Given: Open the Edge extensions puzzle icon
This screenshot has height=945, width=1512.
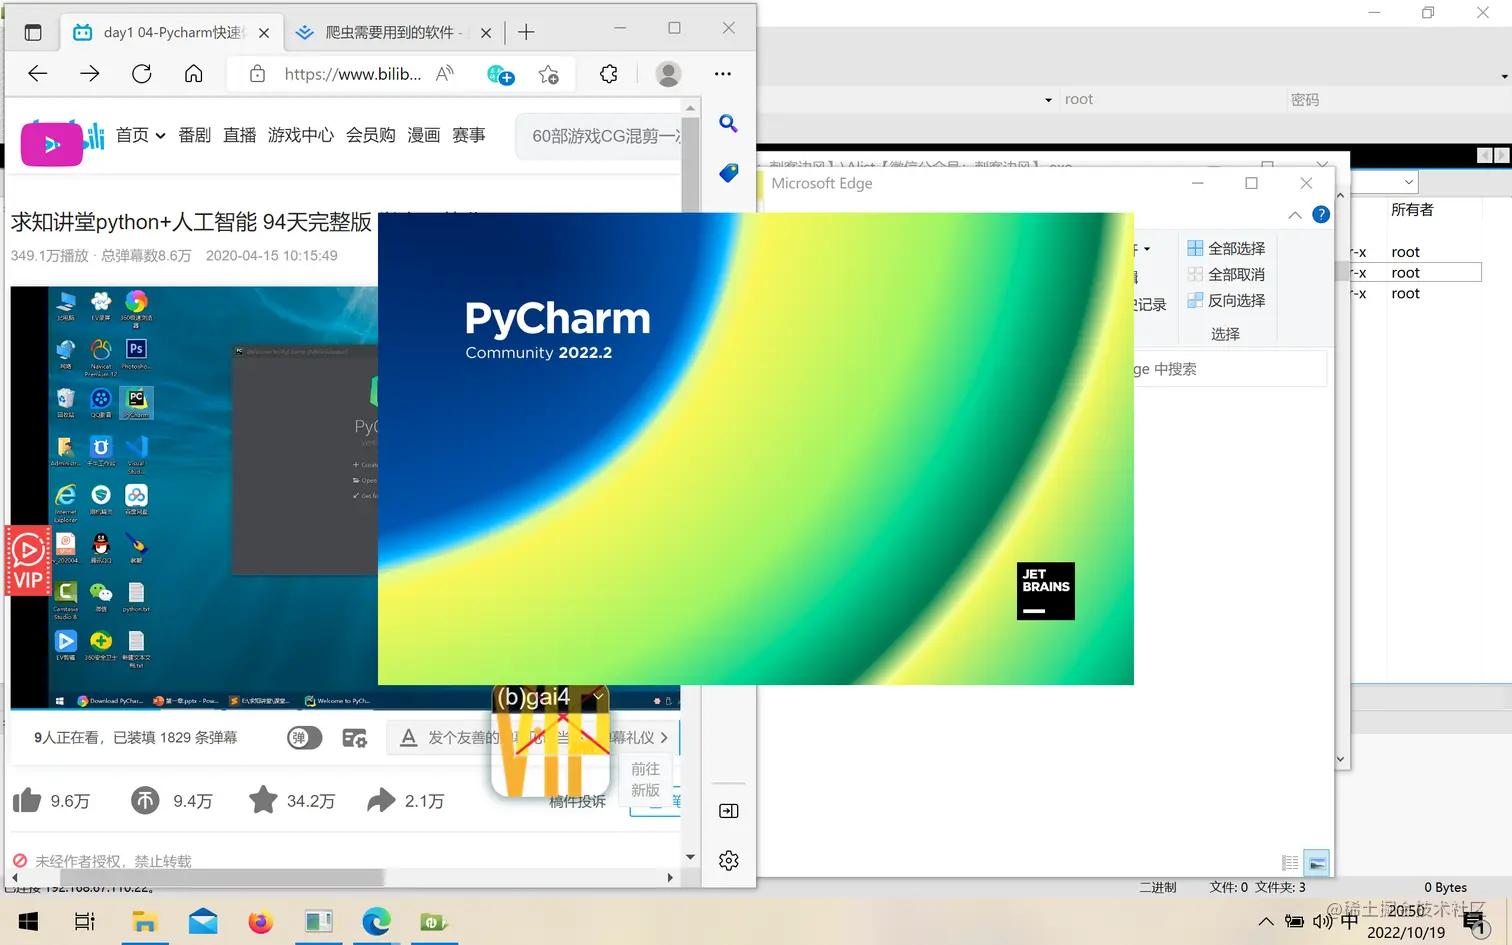Looking at the screenshot, I should (609, 73).
